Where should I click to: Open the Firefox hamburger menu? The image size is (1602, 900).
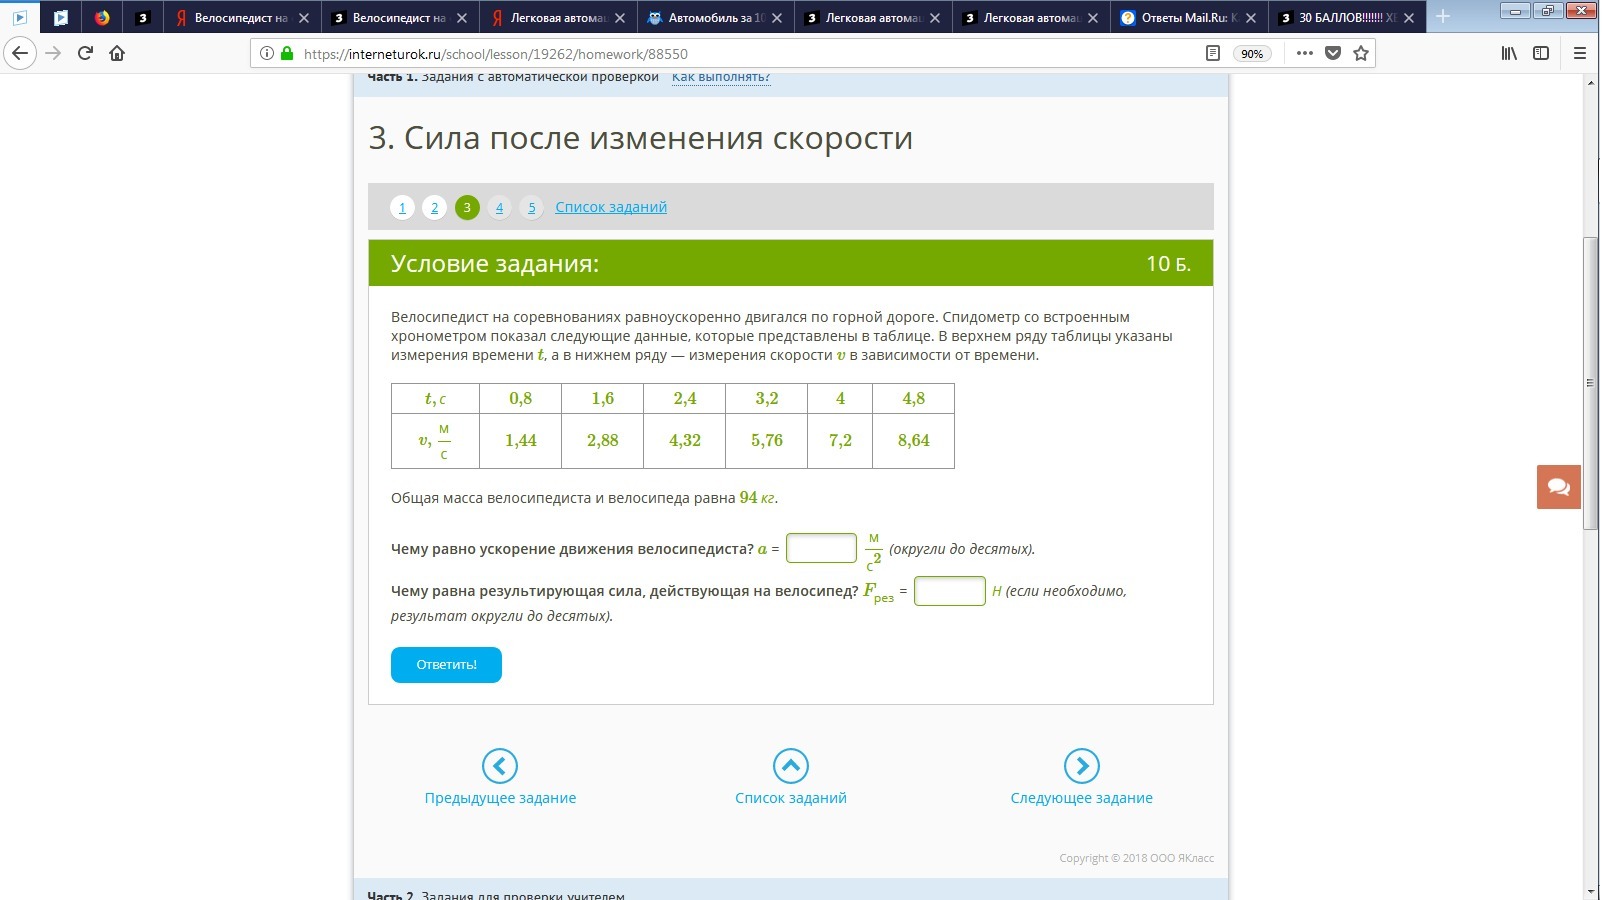coord(1580,53)
